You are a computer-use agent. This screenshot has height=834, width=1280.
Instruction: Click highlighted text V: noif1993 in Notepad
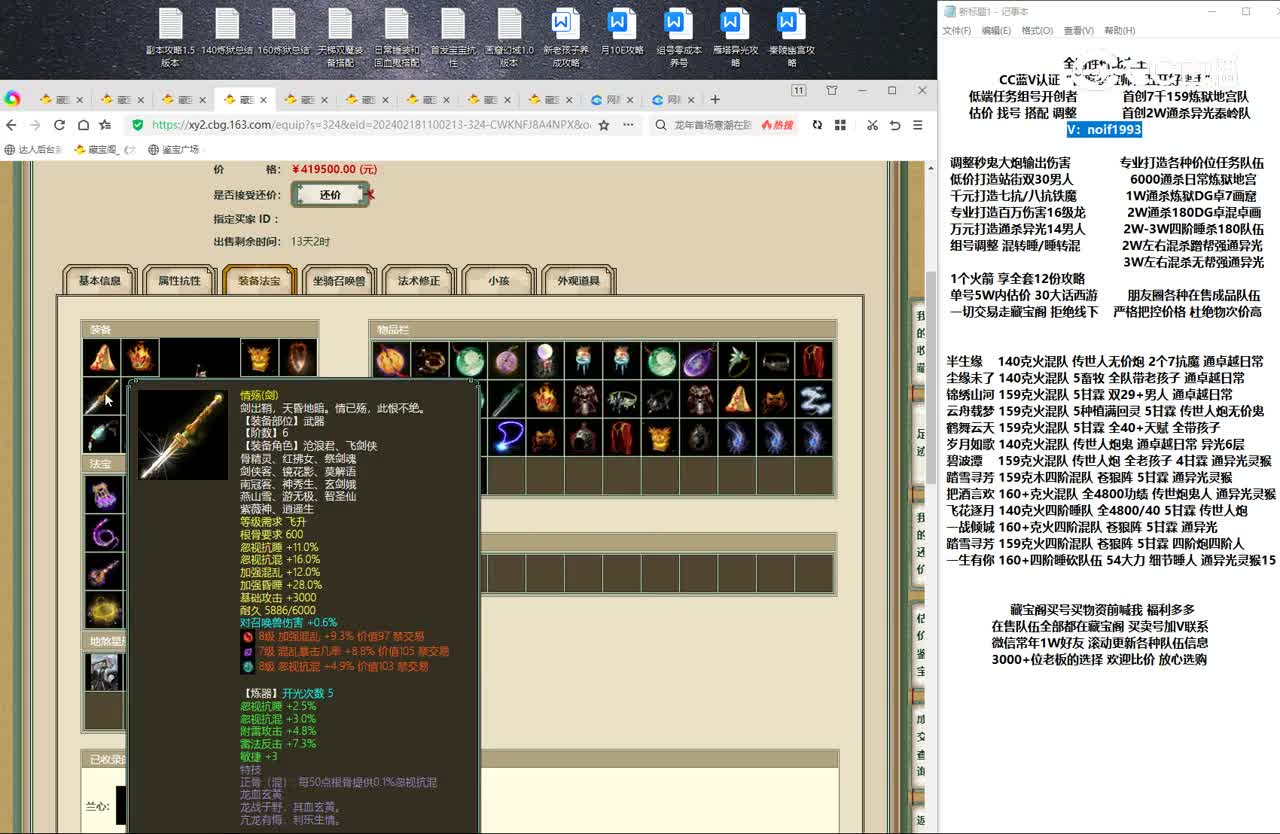(1104, 130)
